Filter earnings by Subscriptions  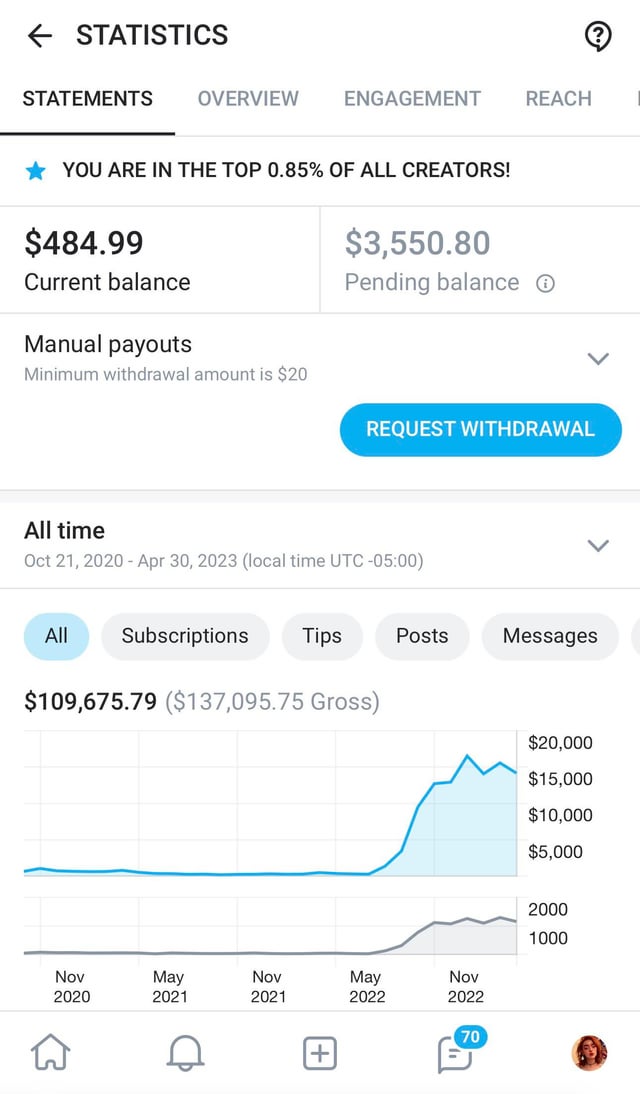click(x=185, y=636)
